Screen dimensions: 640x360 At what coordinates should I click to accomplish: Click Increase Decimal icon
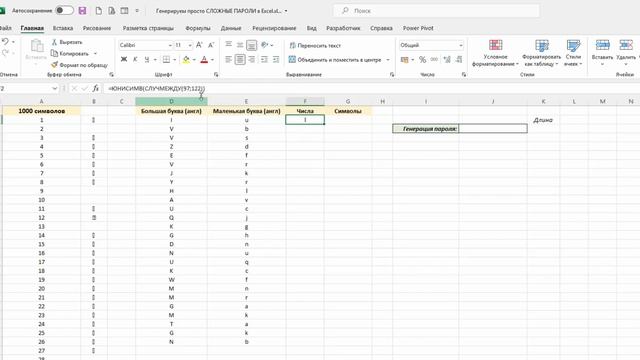pos(447,60)
